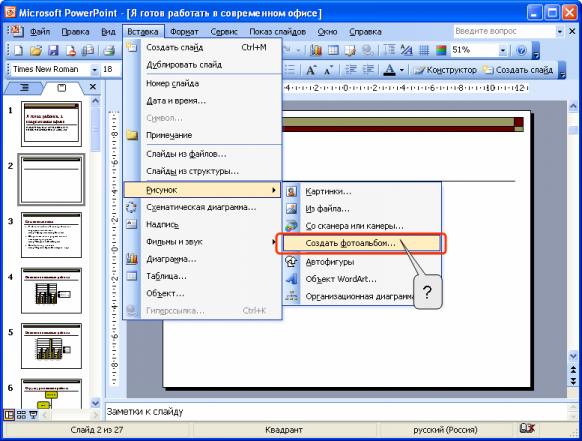582x441 pixels.
Task: Open the font name dropdown arrow
Action: pos(95,69)
